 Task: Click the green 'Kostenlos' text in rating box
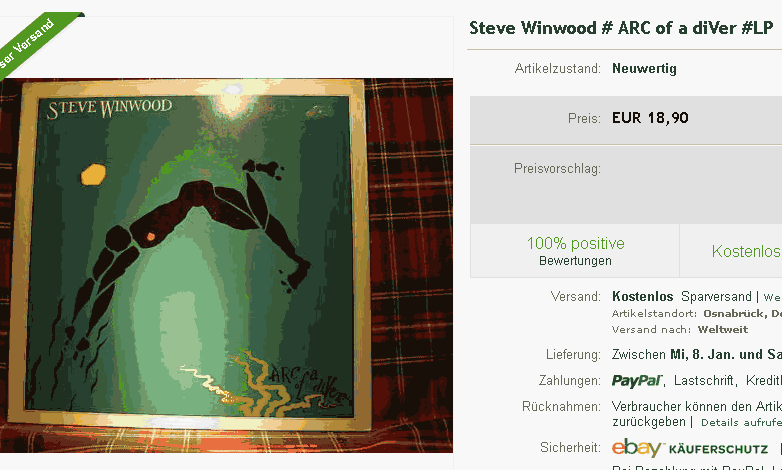tap(747, 251)
